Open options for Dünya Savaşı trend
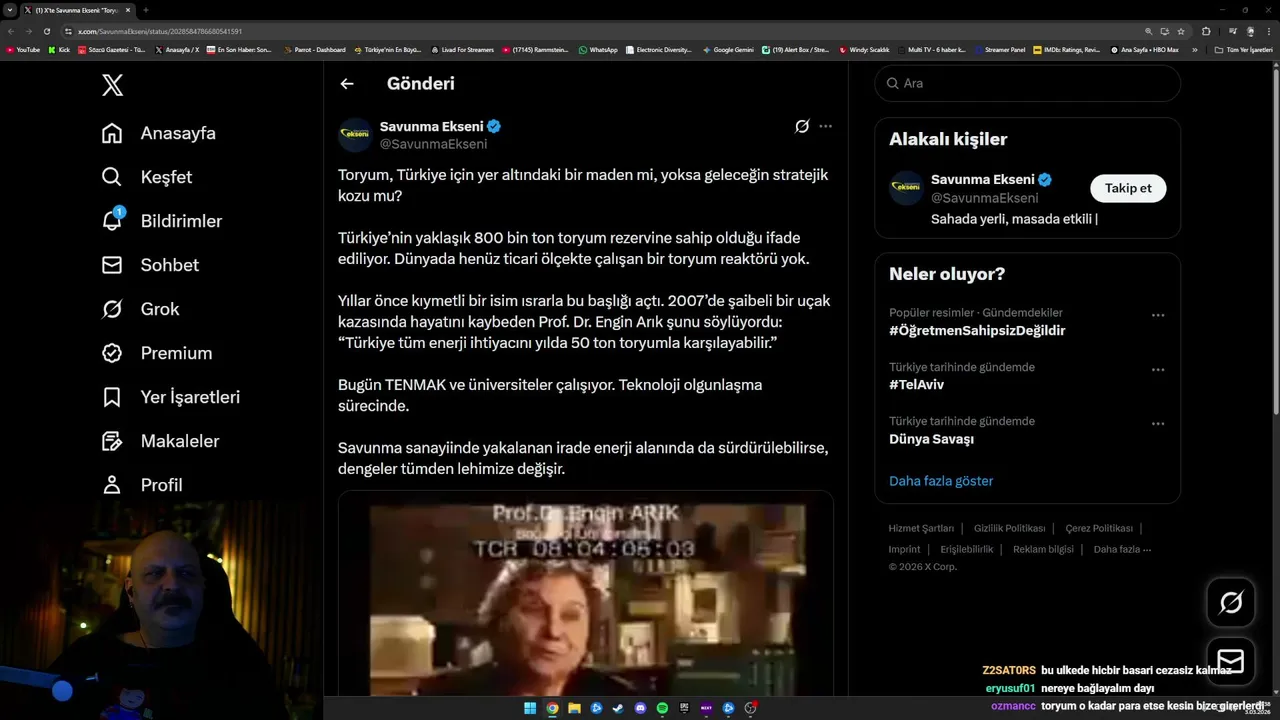The width and height of the screenshot is (1280, 720). (x=1158, y=423)
